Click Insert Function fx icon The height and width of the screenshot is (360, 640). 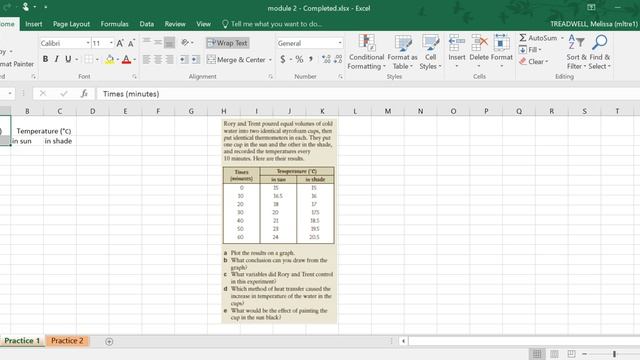[84, 94]
